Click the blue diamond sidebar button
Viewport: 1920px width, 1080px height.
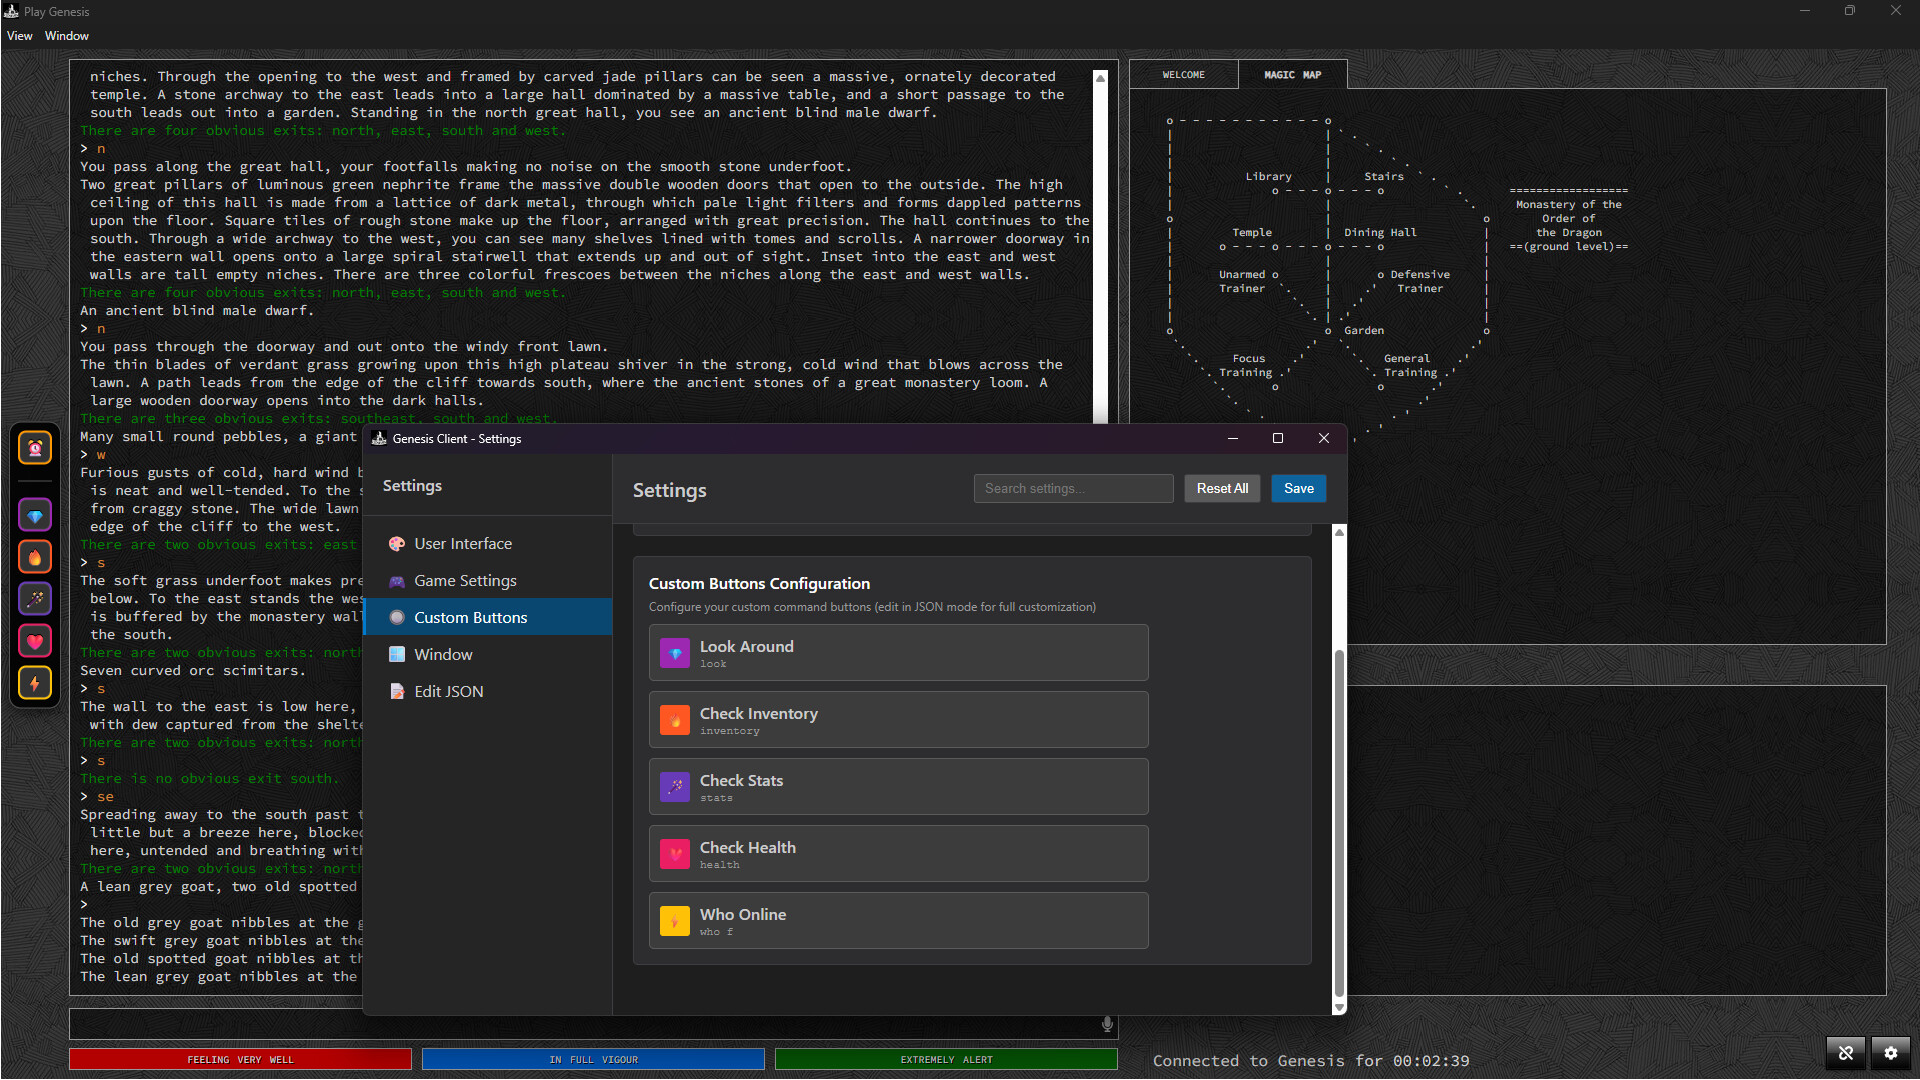point(35,516)
